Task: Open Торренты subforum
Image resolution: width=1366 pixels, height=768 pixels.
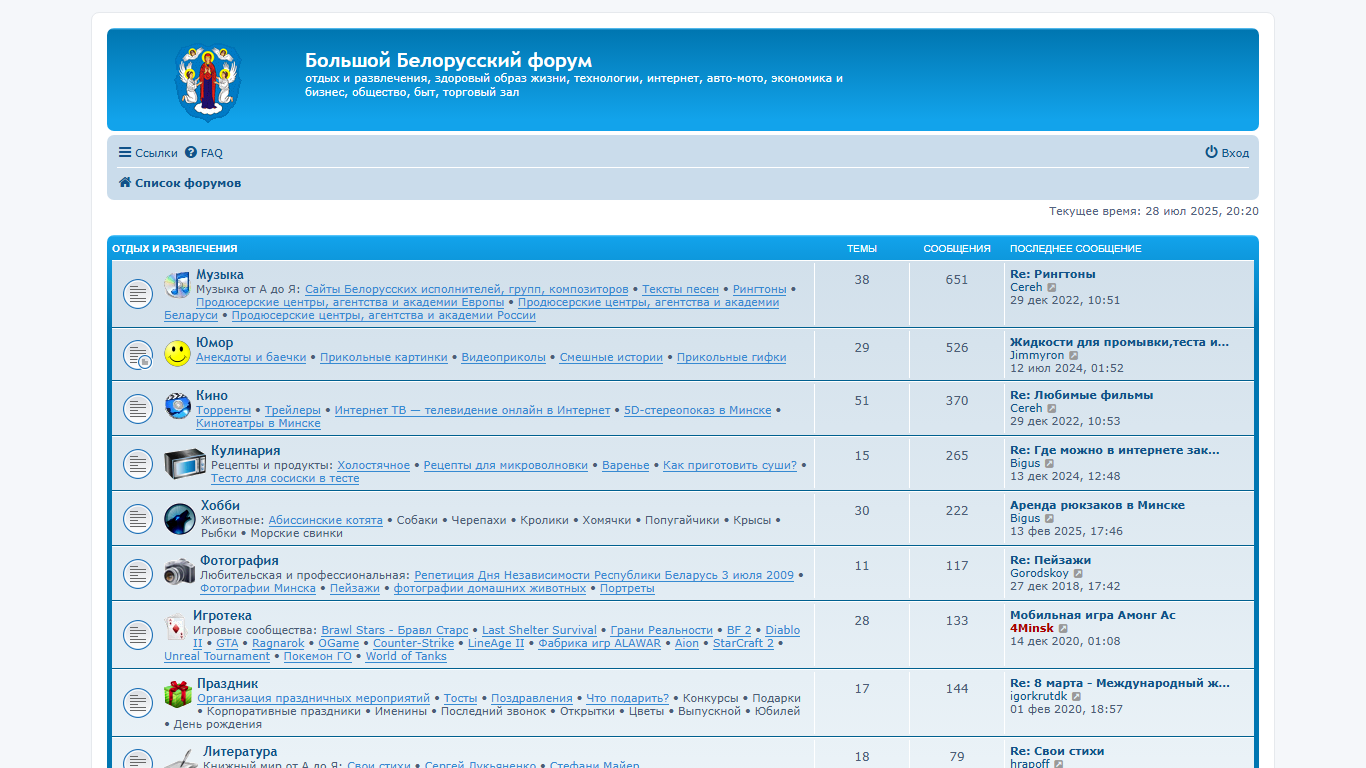Action: (x=224, y=410)
